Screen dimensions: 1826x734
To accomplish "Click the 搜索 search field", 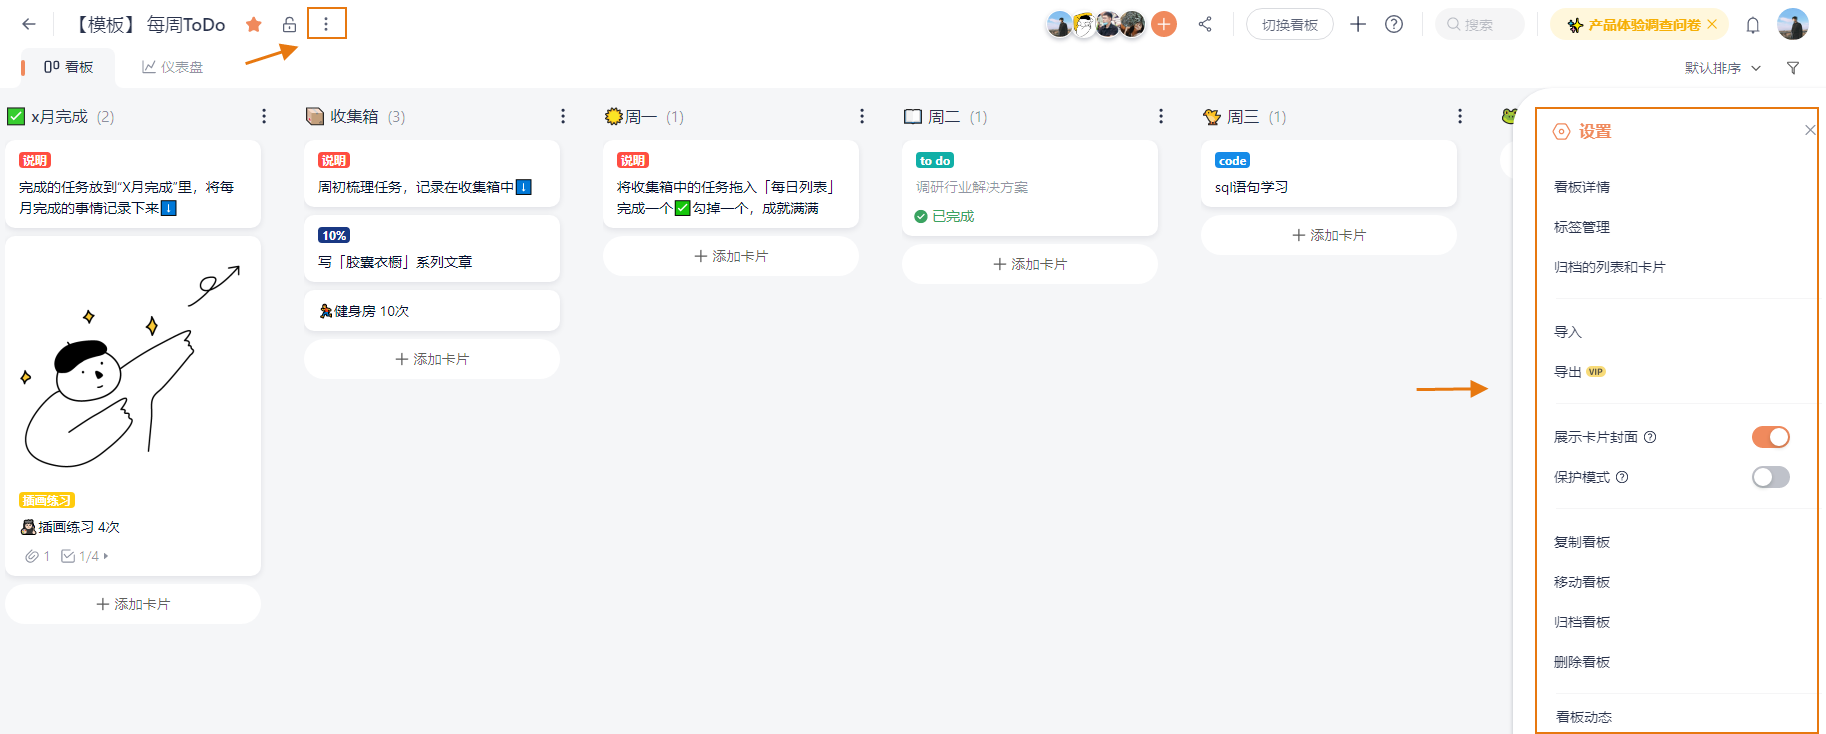I will tap(1479, 25).
